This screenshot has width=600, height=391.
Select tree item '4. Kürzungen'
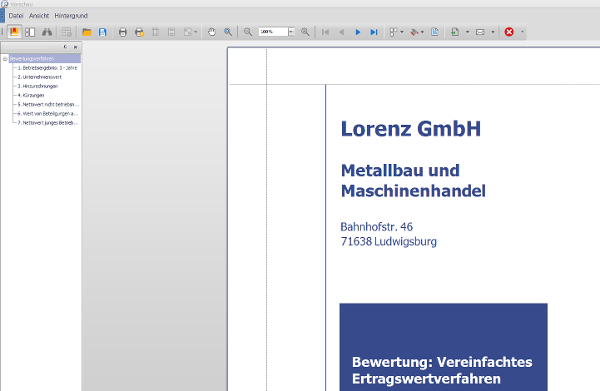(31, 96)
